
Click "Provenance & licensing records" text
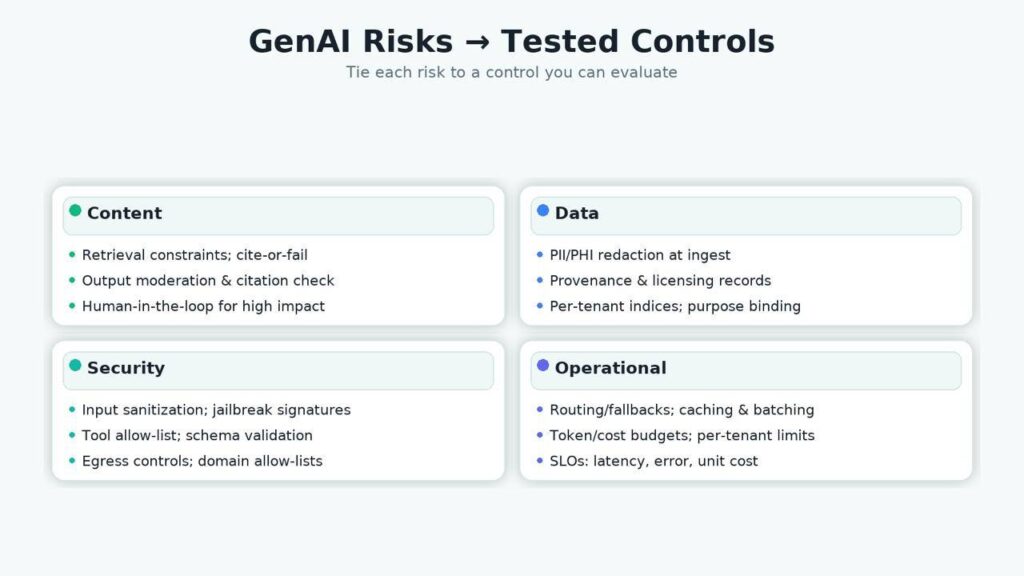pos(660,281)
